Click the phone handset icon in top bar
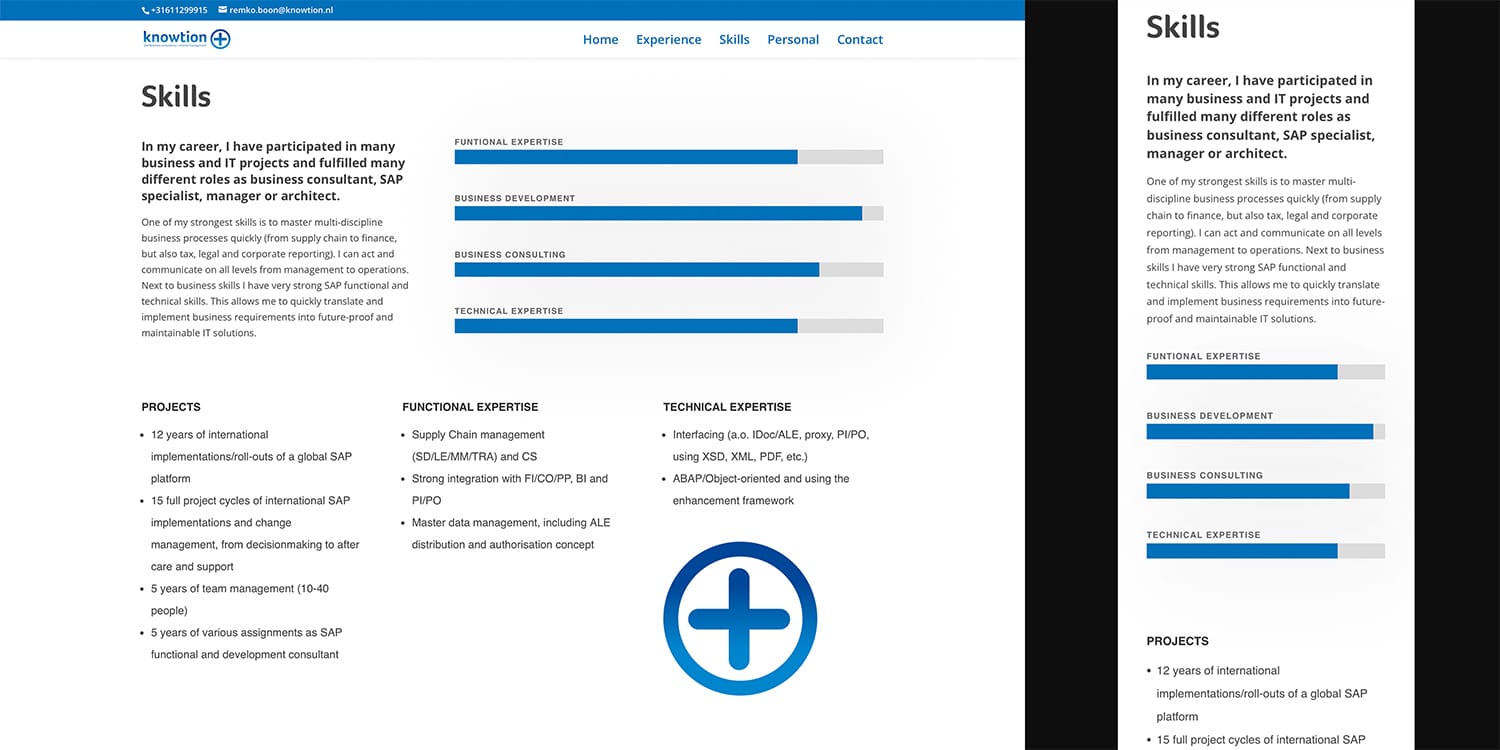The height and width of the screenshot is (750, 1500). 146,10
